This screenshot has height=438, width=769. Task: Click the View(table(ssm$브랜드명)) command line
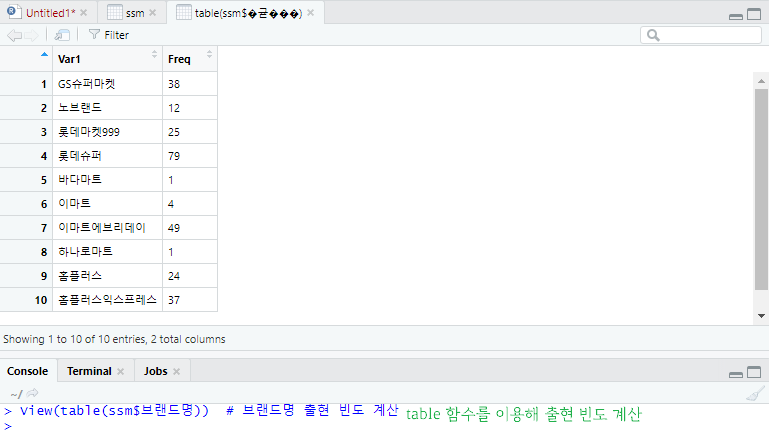[x=114, y=411]
